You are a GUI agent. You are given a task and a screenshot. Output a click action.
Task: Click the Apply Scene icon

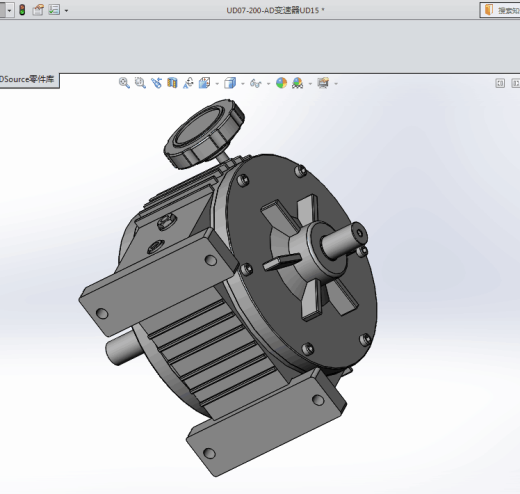coord(298,83)
